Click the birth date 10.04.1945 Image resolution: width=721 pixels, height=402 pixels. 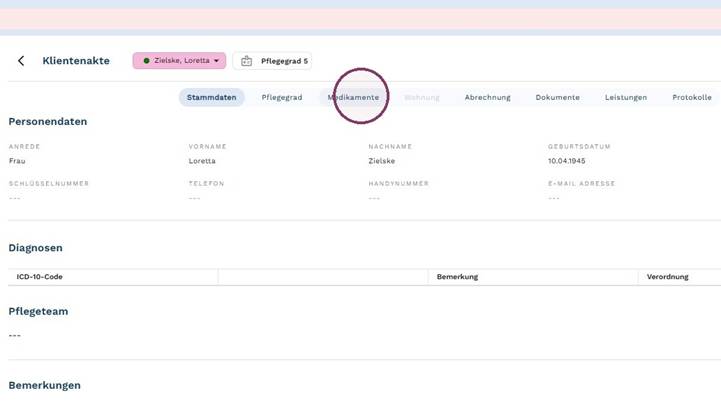click(566, 161)
